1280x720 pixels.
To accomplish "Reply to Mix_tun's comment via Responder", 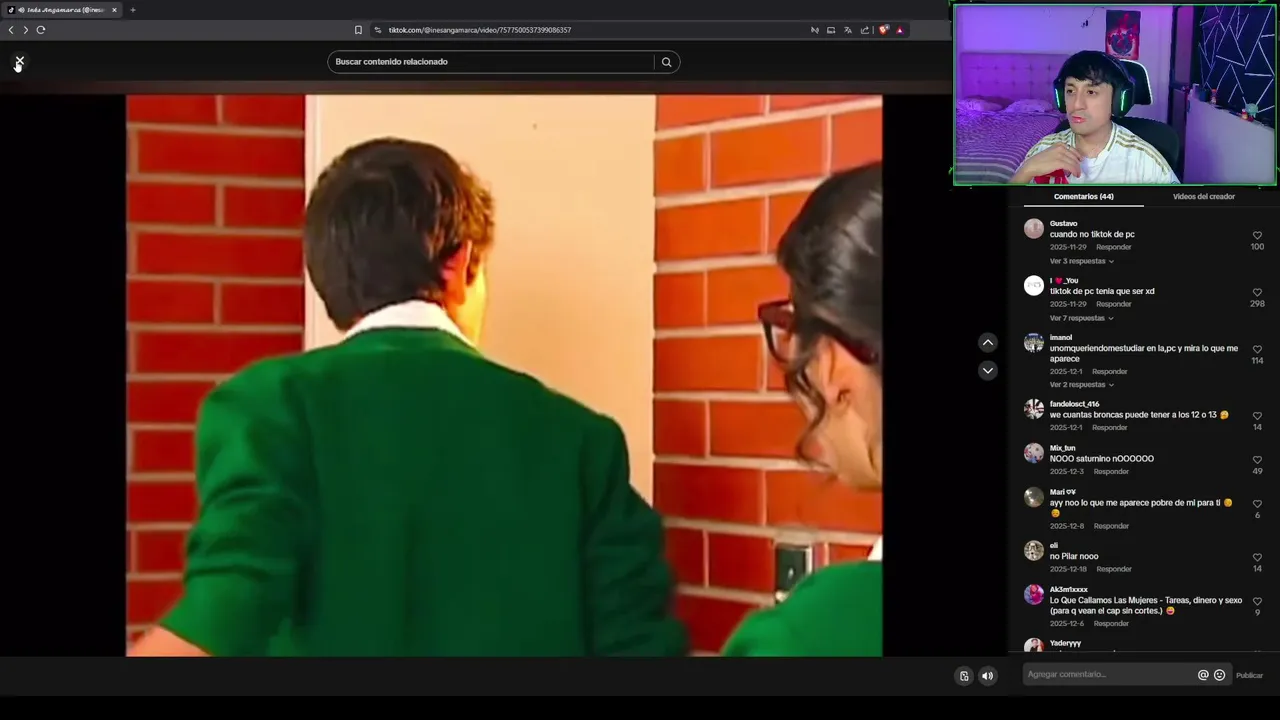I will (x=1111, y=471).
